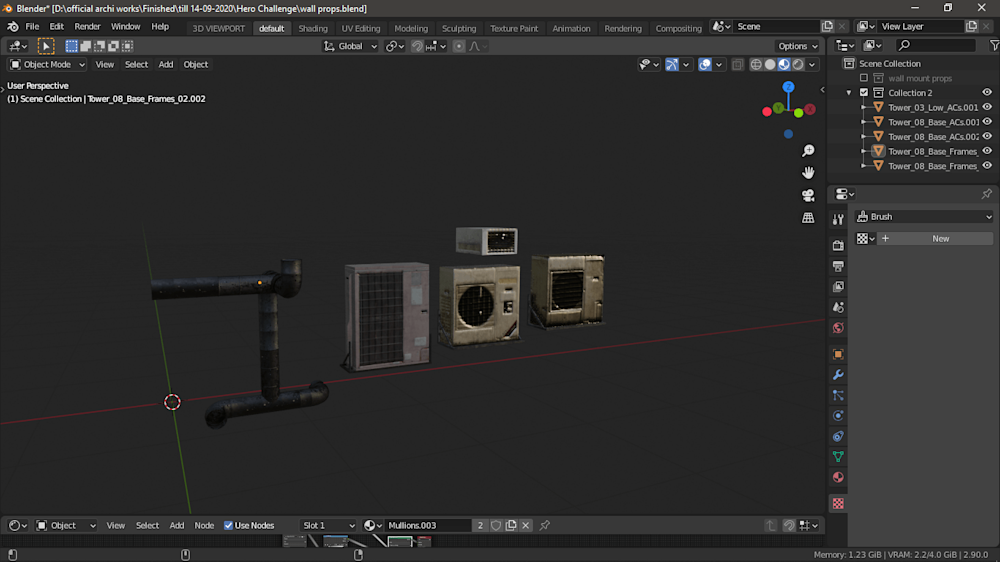The width and height of the screenshot is (1000, 562).
Task: Enable the wall mount props collection checkbox
Action: coord(864,78)
